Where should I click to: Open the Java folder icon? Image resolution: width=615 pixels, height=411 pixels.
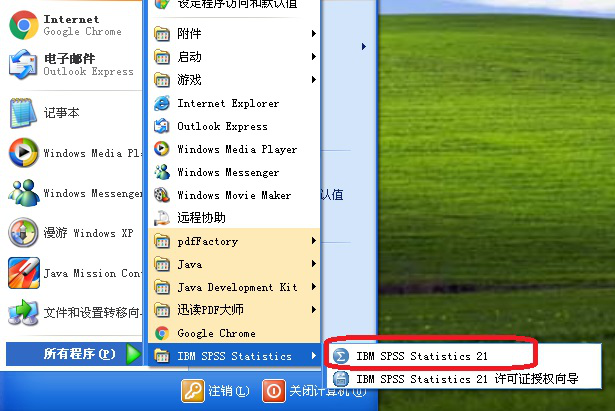pos(162,264)
